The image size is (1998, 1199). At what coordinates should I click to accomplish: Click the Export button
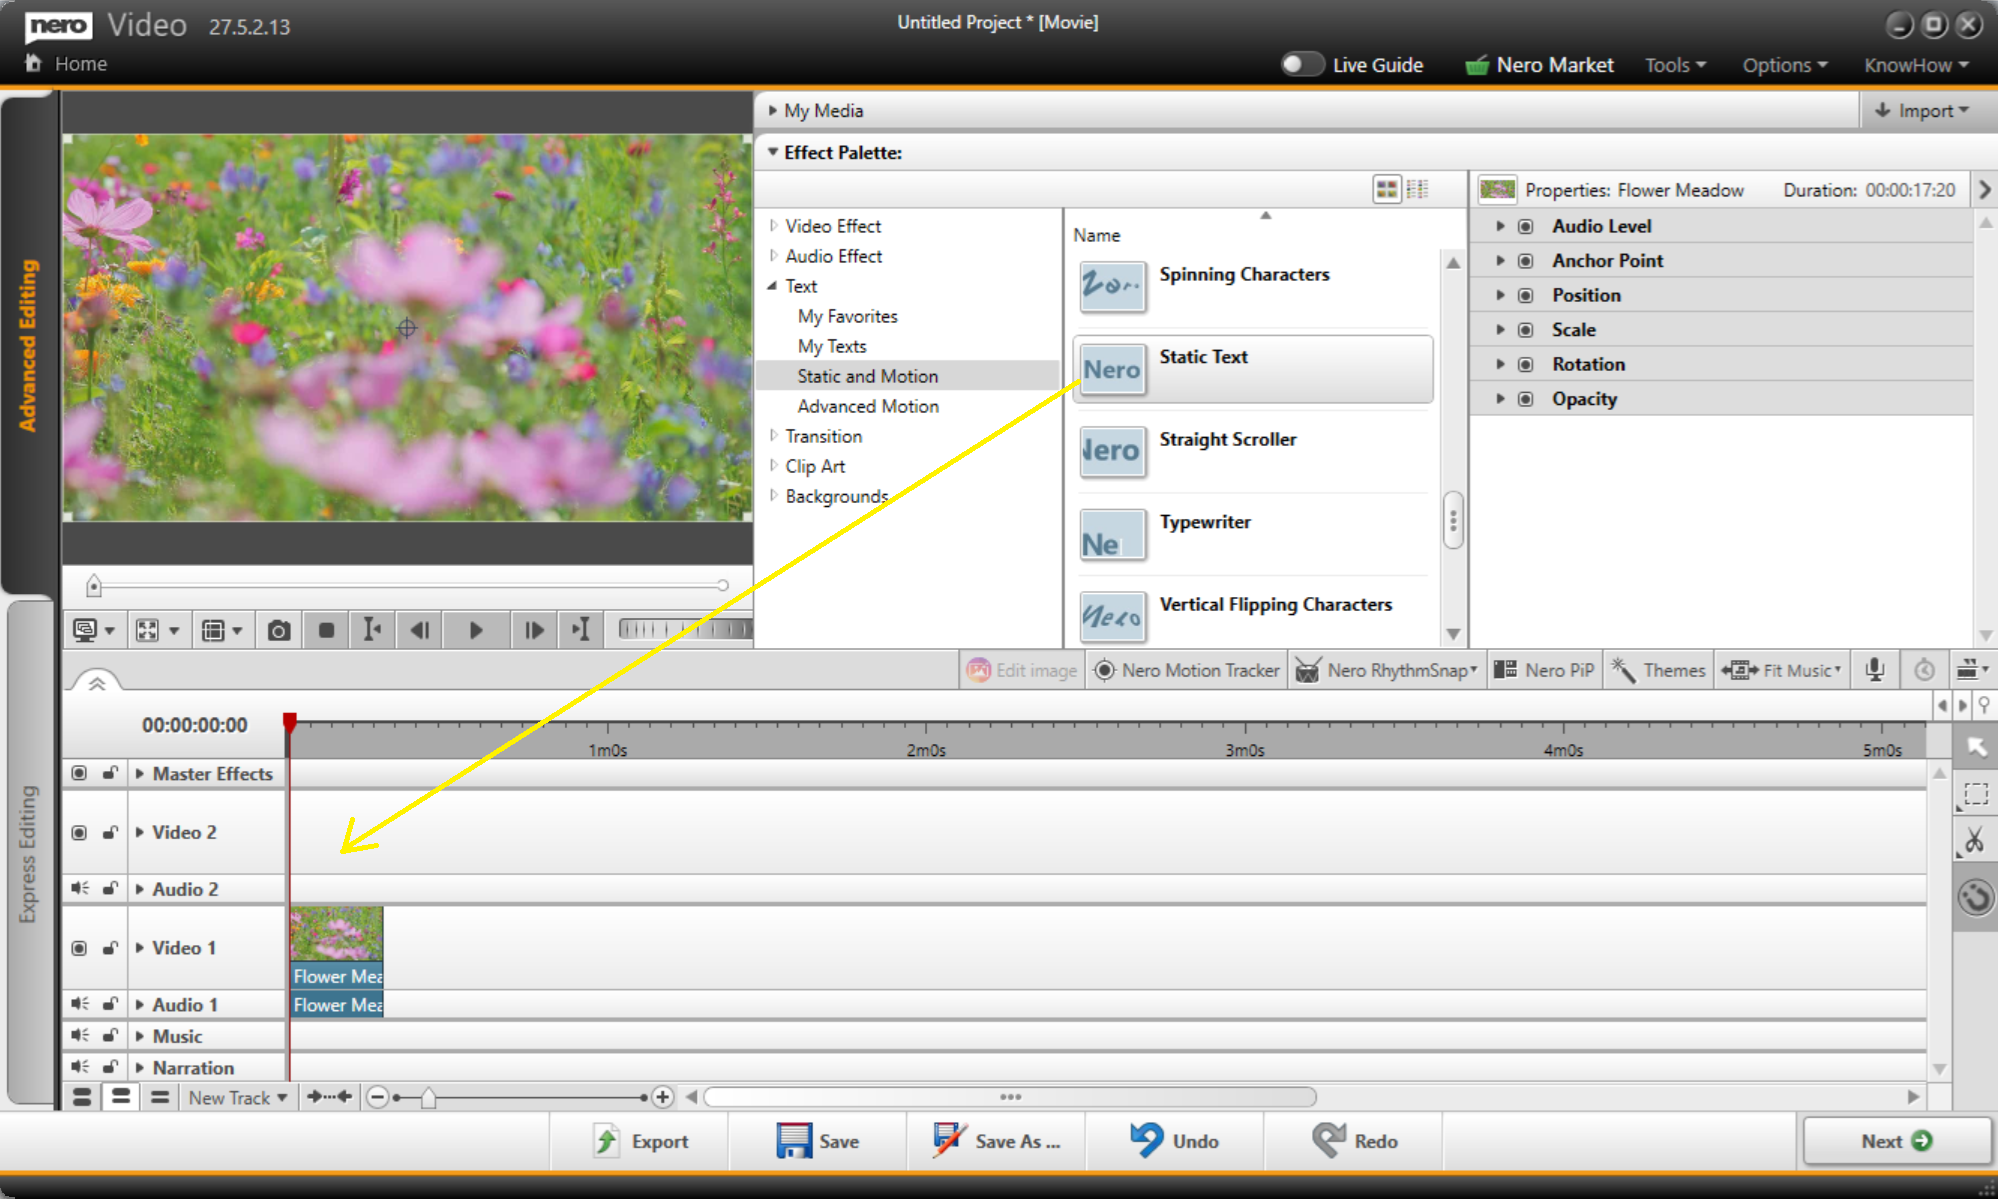point(640,1141)
